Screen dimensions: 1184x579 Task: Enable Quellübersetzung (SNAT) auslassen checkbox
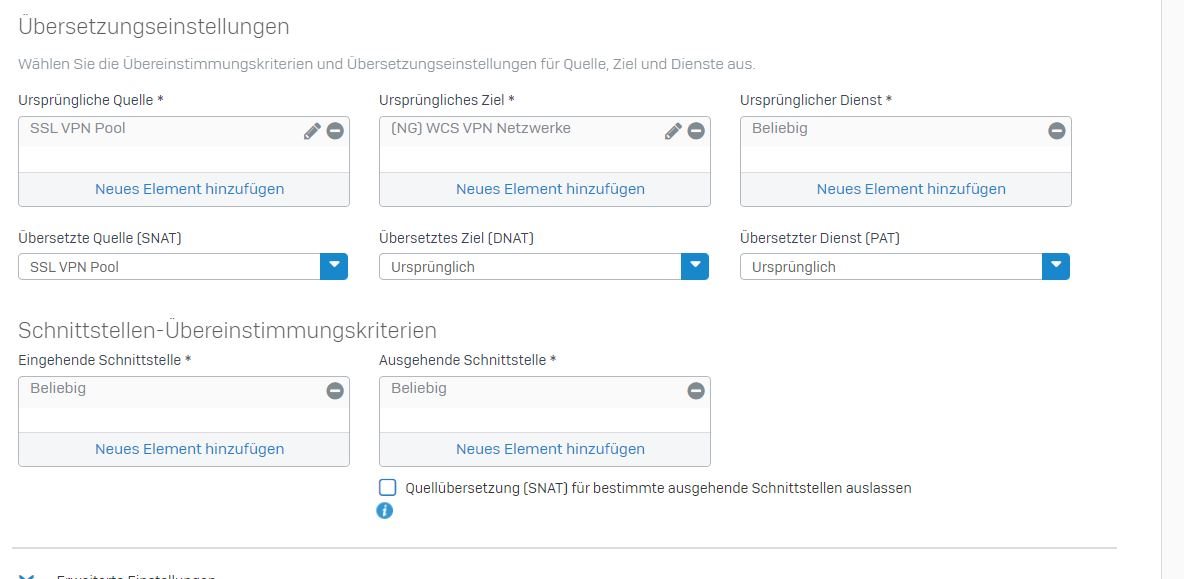[x=387, y=487]
